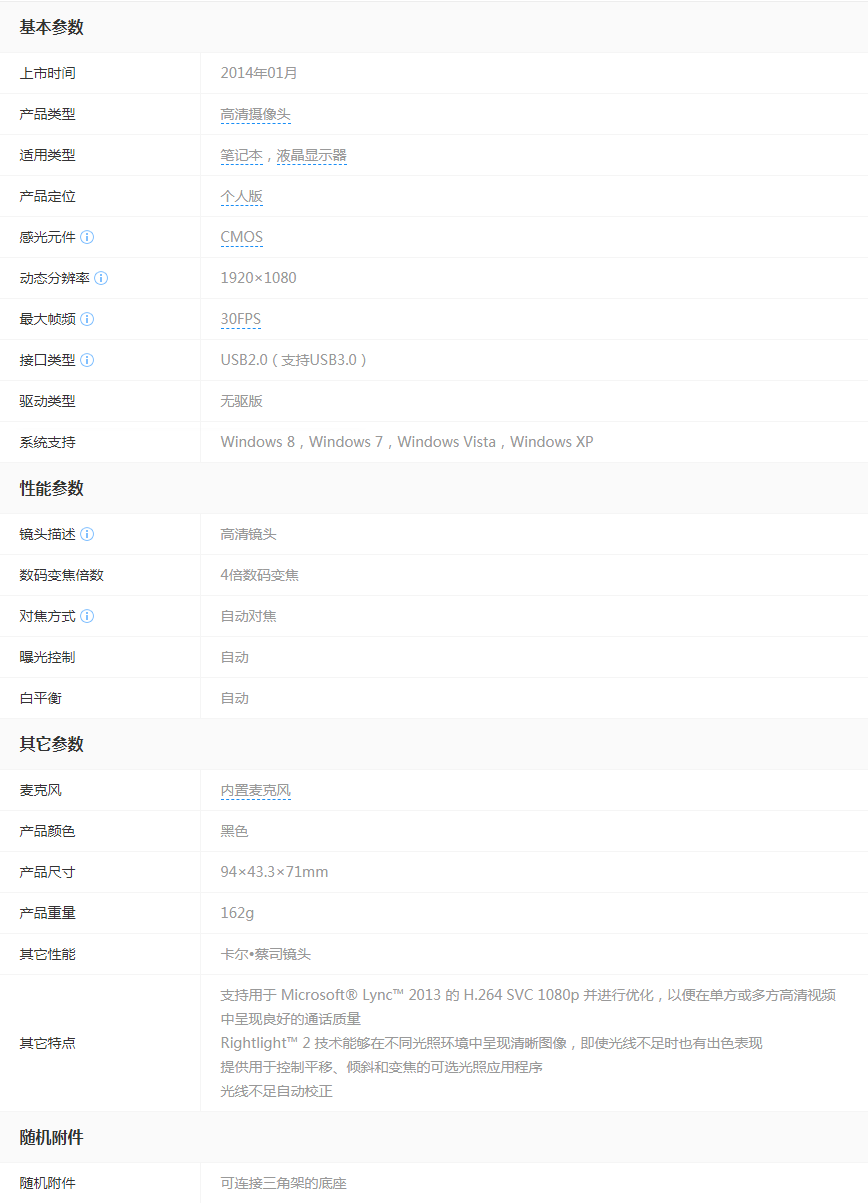This screenshot has width=868, height=1203.
Task: Click the CMOS sensor link
Action: pos(241,238)
